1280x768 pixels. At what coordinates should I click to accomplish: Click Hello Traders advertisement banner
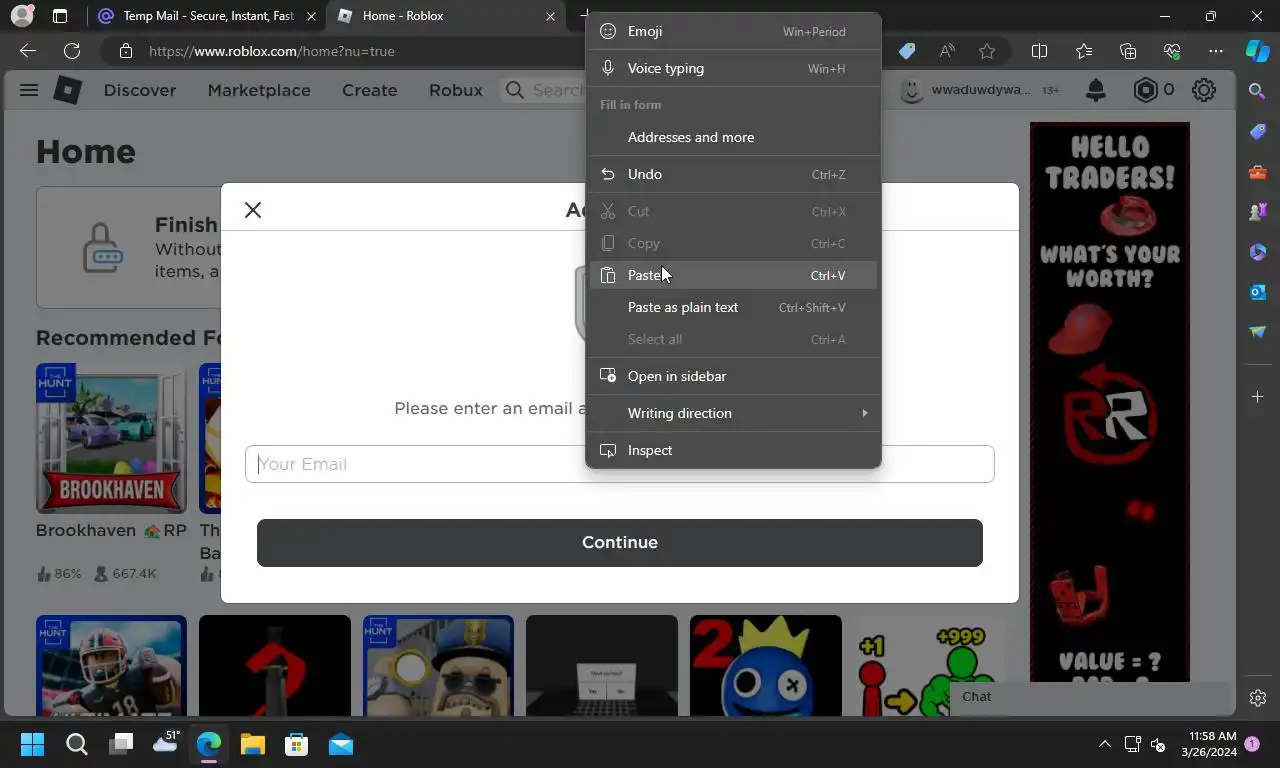pos(1110,402)
